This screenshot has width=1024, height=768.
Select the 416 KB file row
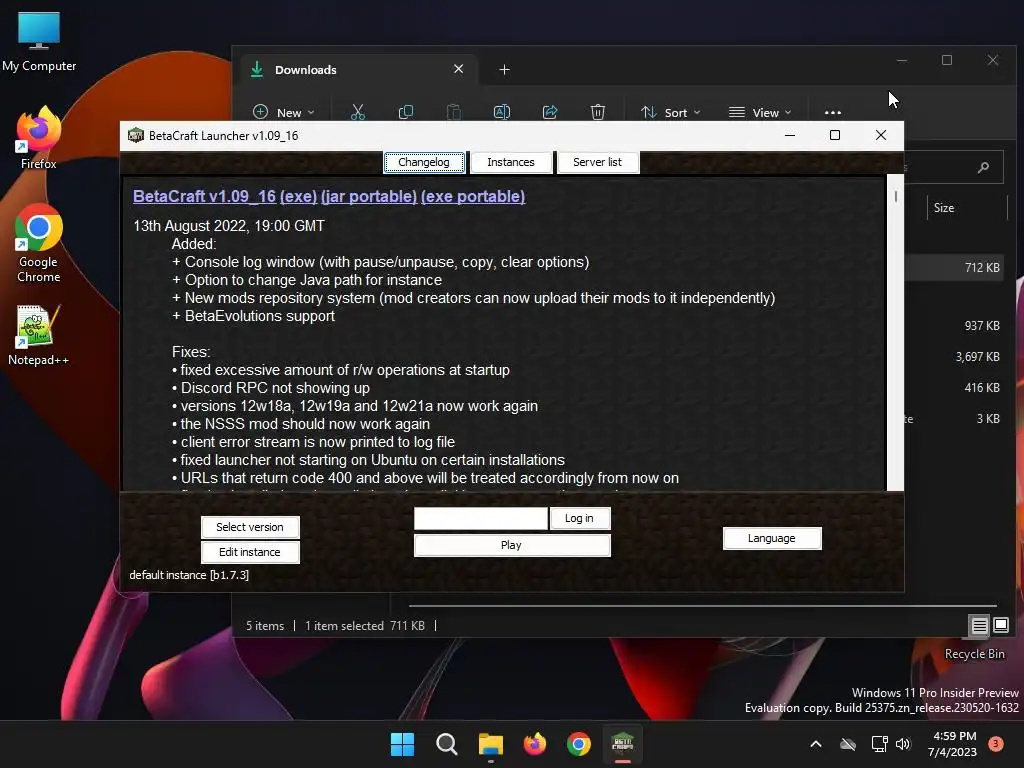pyautogui.click(x=955, y=387)
